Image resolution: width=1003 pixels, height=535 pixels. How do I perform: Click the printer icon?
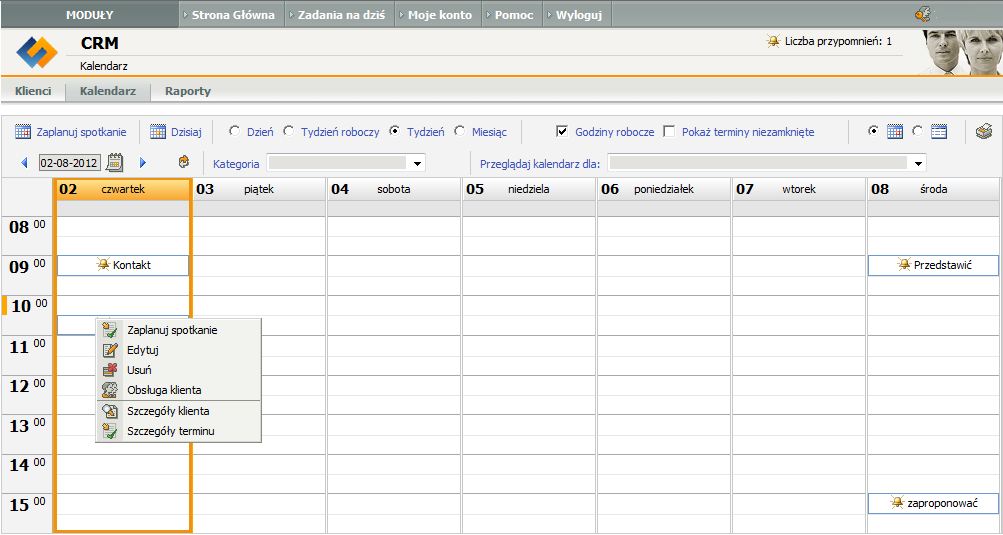pyautogui.click(x=983, y=132)
